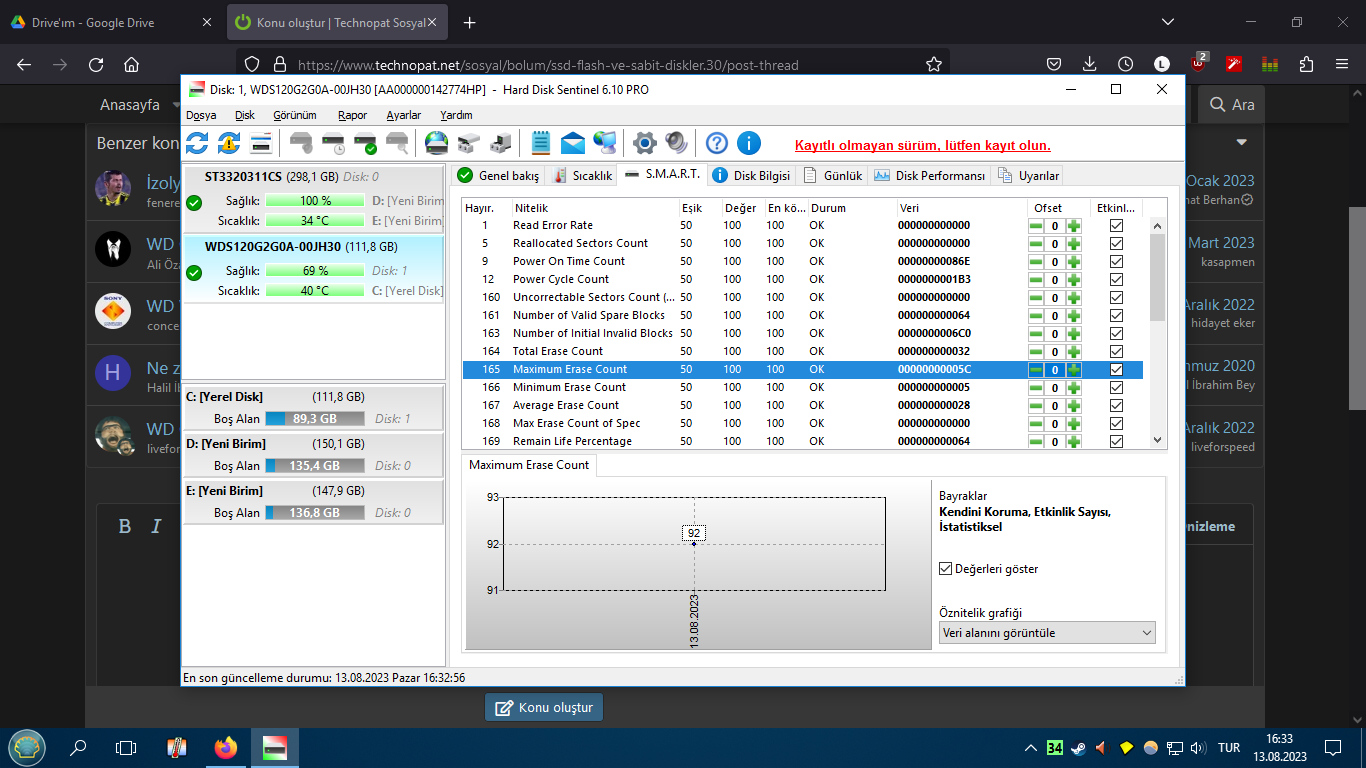
Task: Uncheck Etkinleştir box for Power On Time Count
Action: (x=1117, y=262)
